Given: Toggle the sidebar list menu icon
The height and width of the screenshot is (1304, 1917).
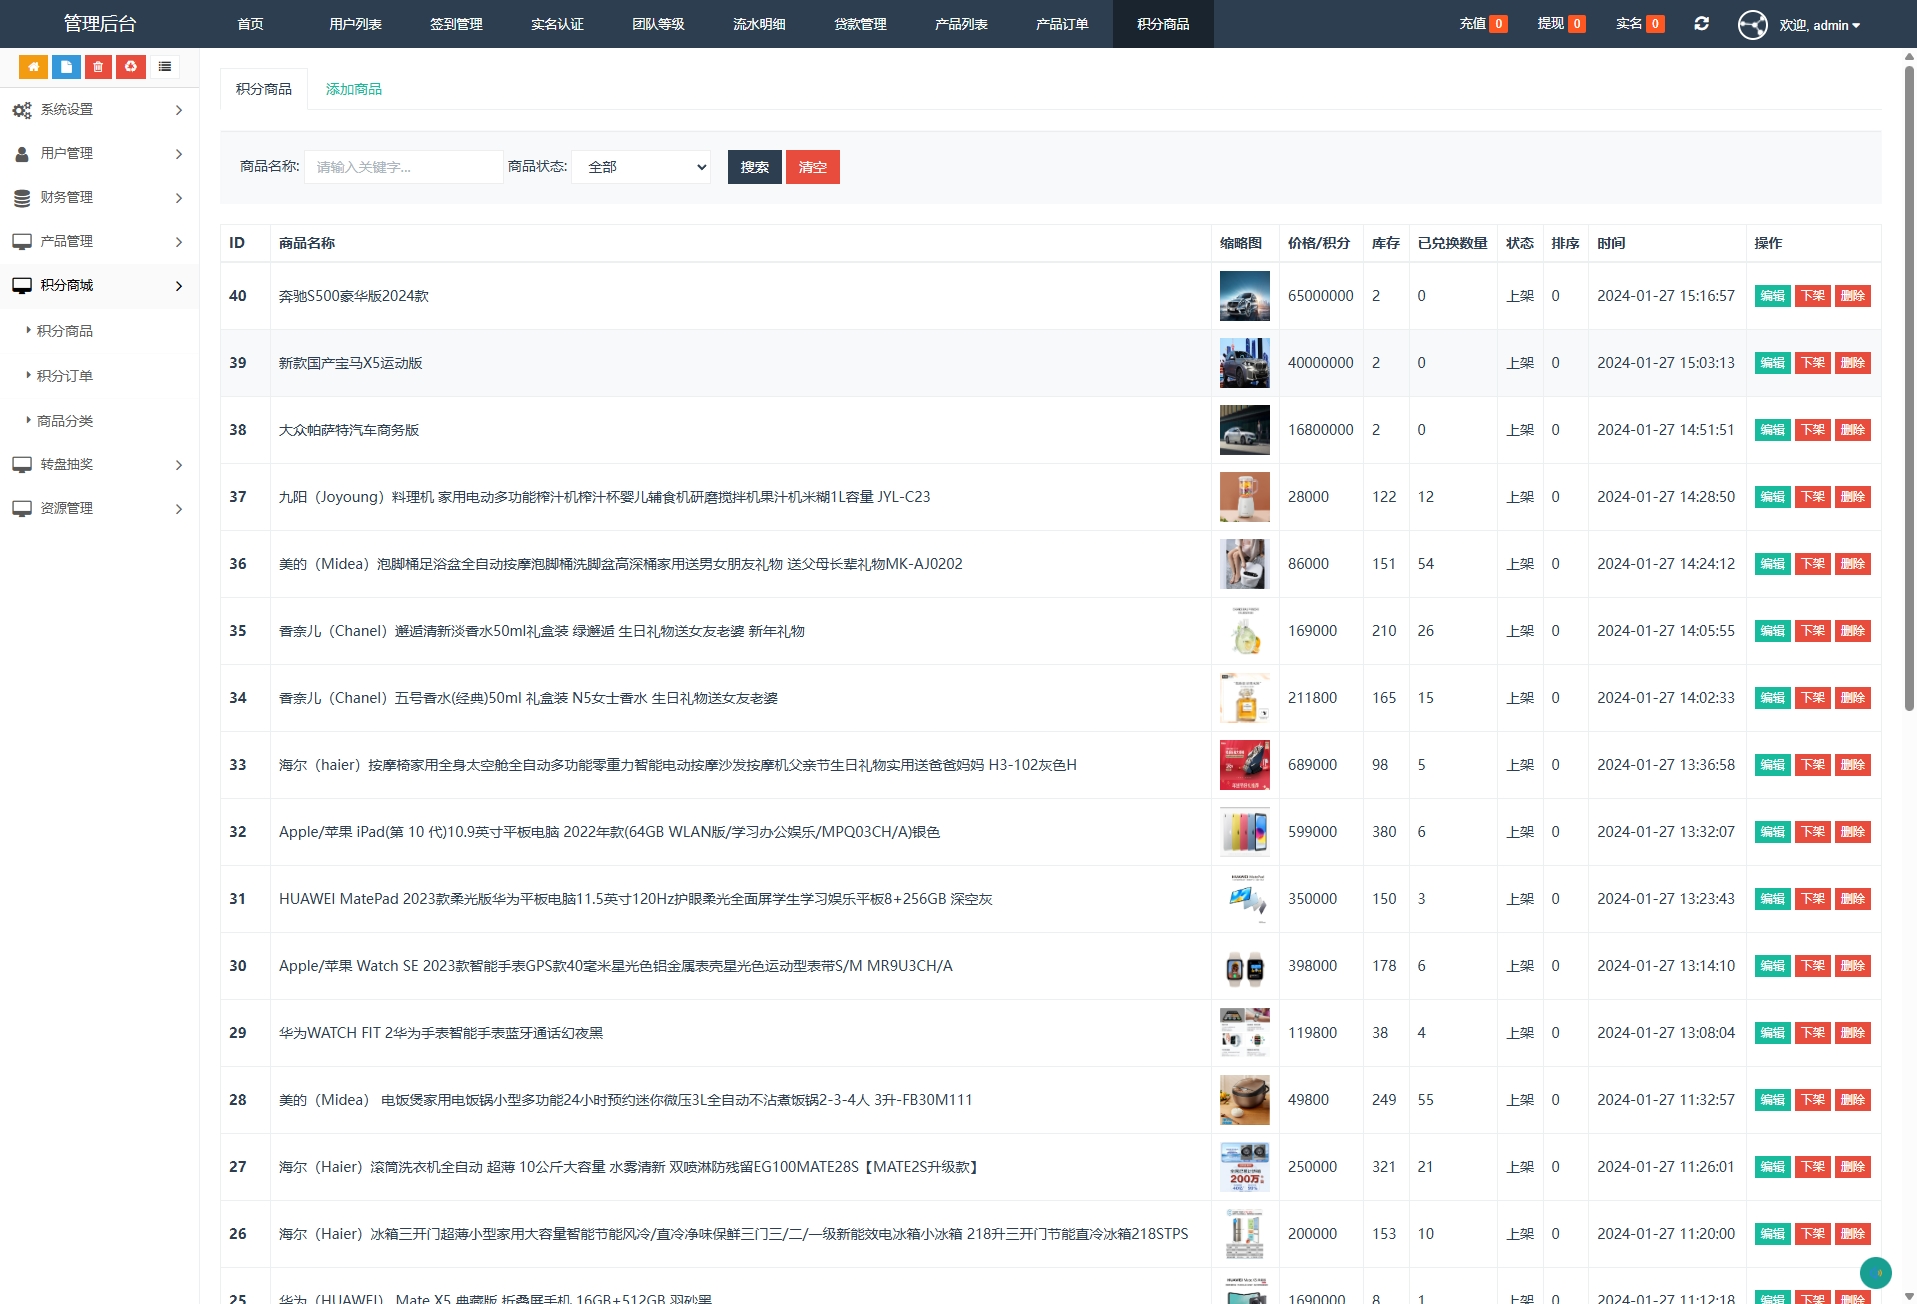Looking at the screenshot, I should [165, 67].
